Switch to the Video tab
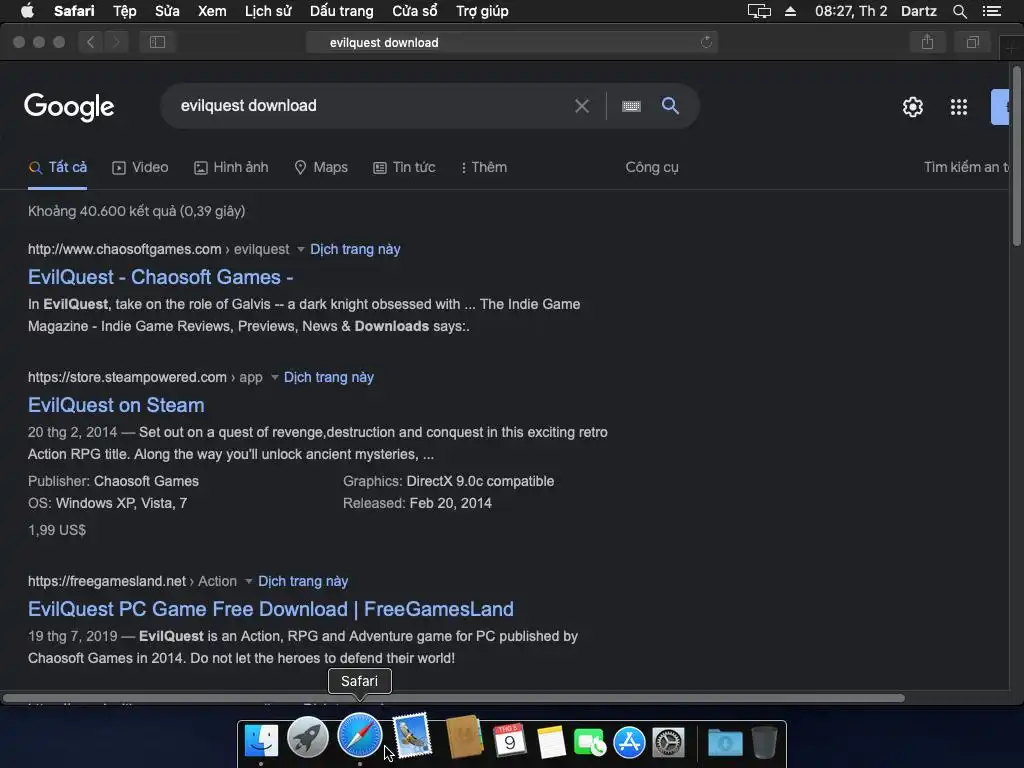The image size is (1024, 768). click(x=140, y=167)
